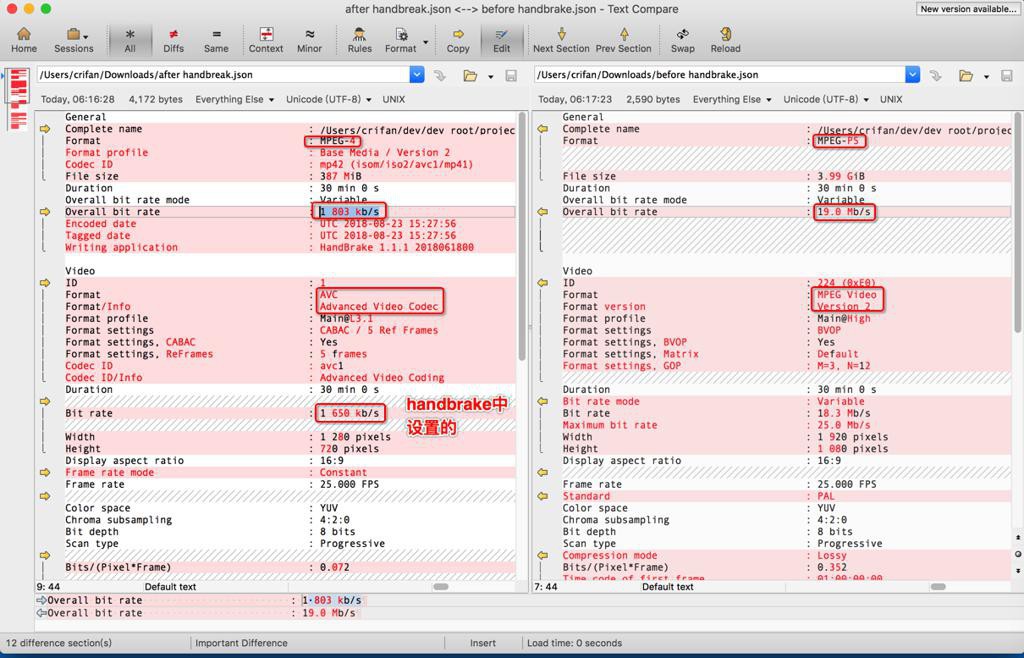
Task: Click right gutter arrow beside Bit rate mode
Action: tap(543, 401)
